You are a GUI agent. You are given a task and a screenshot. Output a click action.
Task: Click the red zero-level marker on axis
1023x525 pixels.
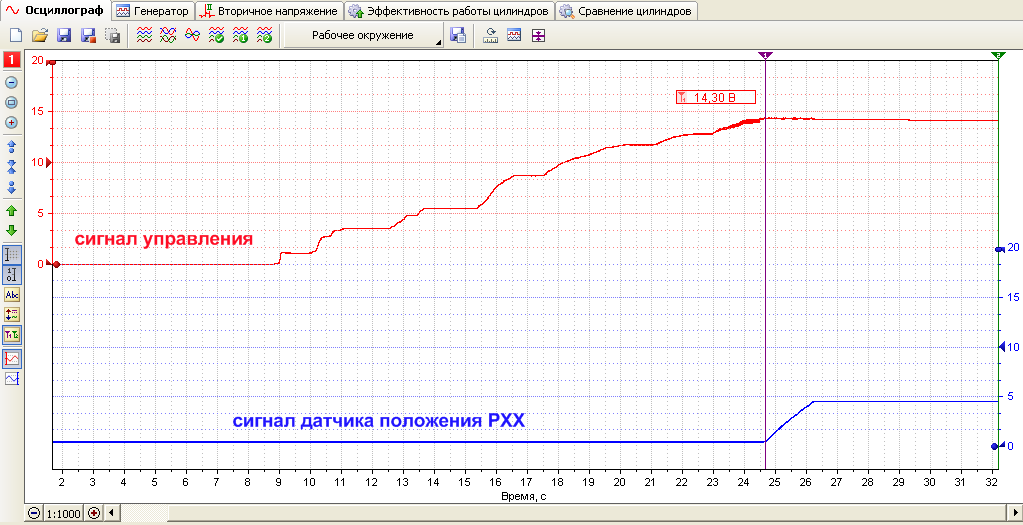tap(56, 264)
